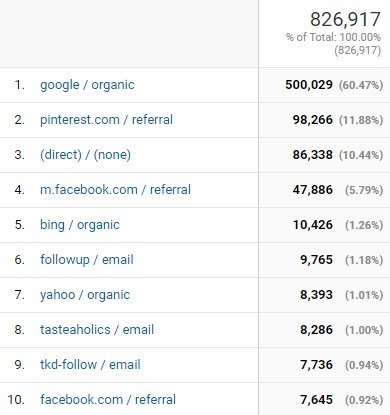Click the 9,765 sessions value
Image resolution: width=390 pixels, height=415 pixels.
pyautogui.click(x=316, y=260)
